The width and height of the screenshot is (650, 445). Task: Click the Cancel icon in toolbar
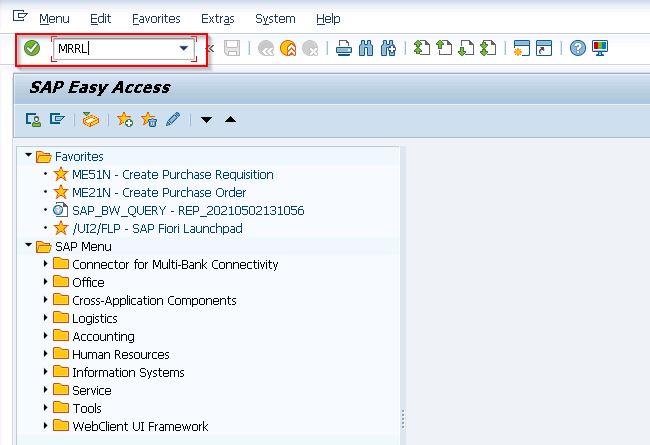coord(310,49)
